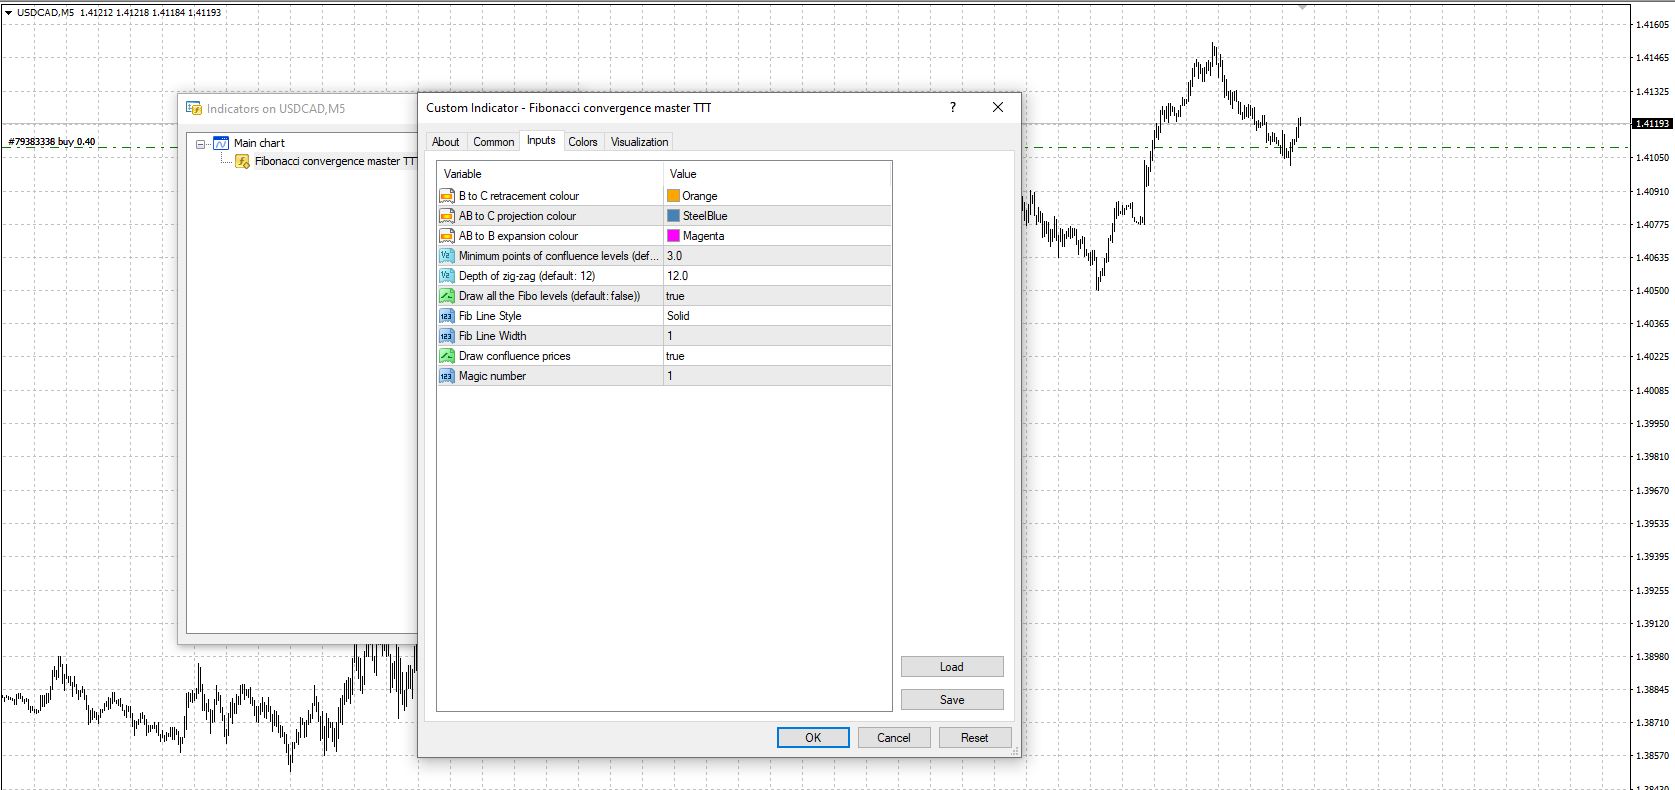Edit the Fib Line Width value
The width and height of the screenshot is (1675, 790).
click(x=776, y=336)
